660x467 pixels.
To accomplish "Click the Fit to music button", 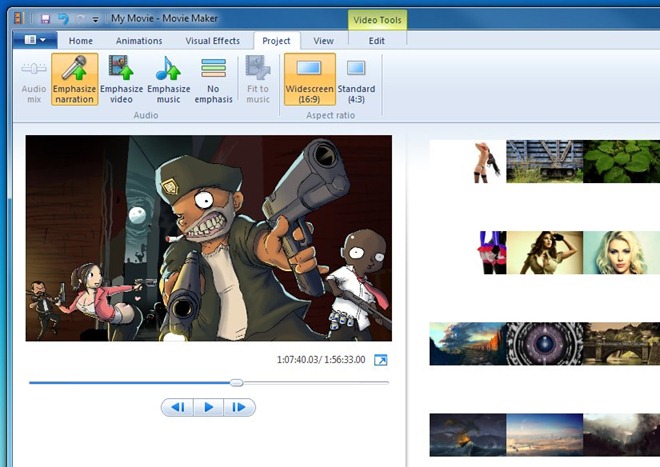I will coord(258,80).
